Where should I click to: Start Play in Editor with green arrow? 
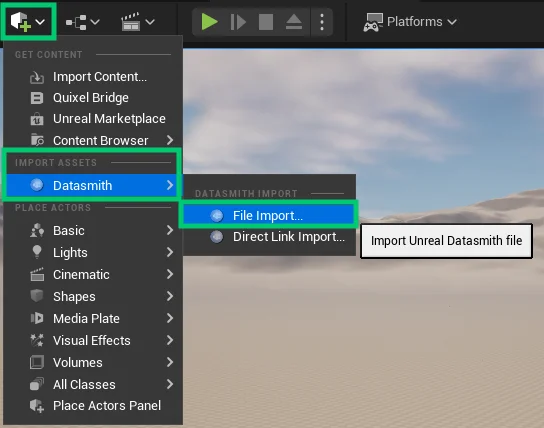(209, 22)
